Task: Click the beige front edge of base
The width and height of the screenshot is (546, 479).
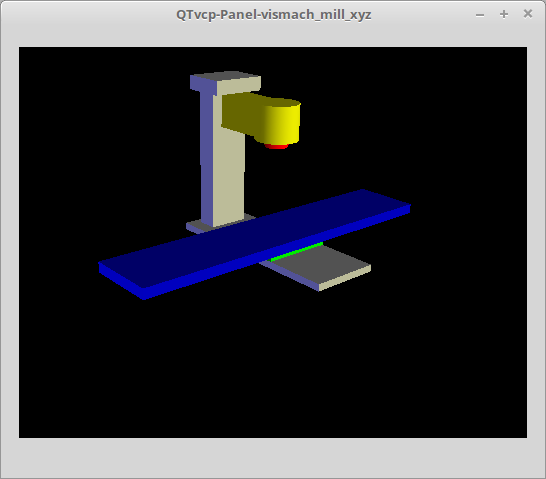Action: coord(345,278)
